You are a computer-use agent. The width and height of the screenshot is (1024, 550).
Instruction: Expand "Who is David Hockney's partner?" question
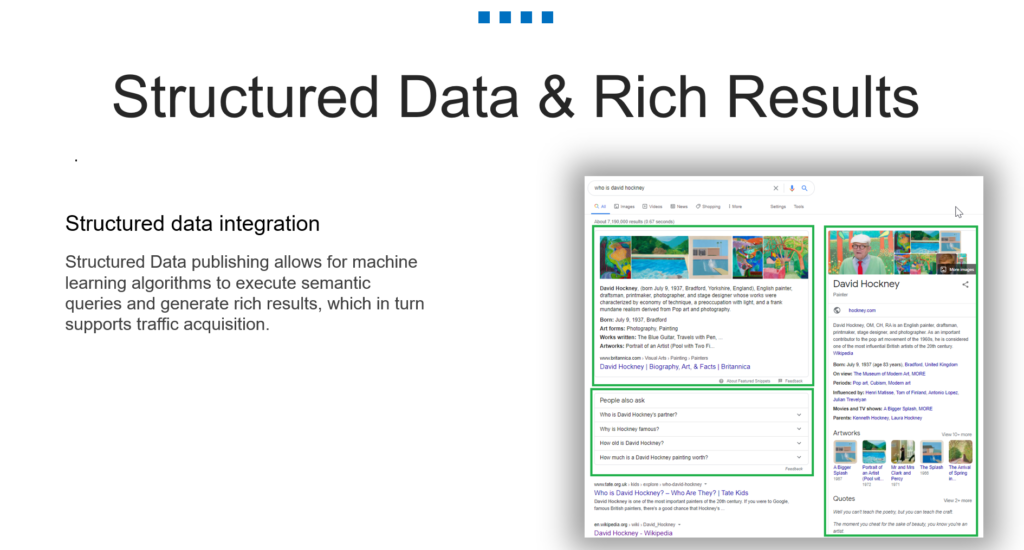tap(799, 414)
